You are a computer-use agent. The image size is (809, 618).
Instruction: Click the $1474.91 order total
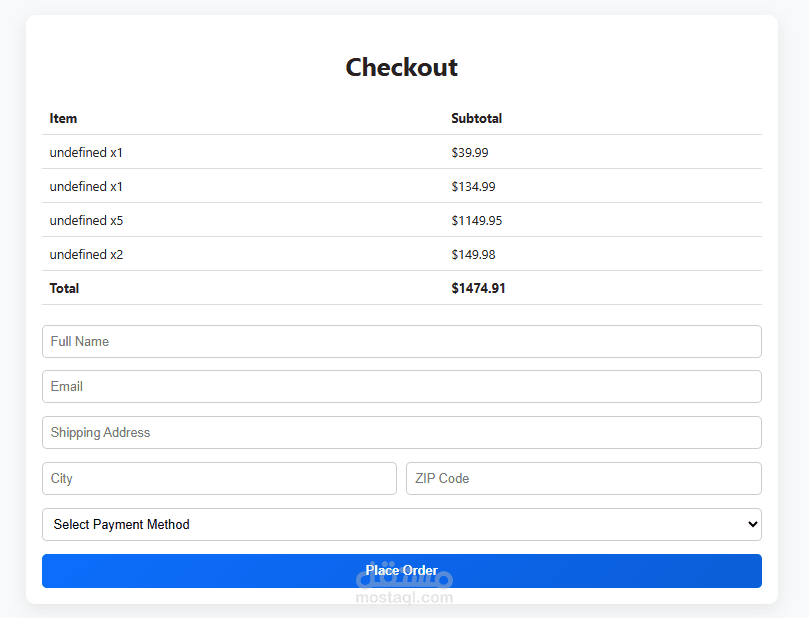pyautogui.click(x=478, y=289)
